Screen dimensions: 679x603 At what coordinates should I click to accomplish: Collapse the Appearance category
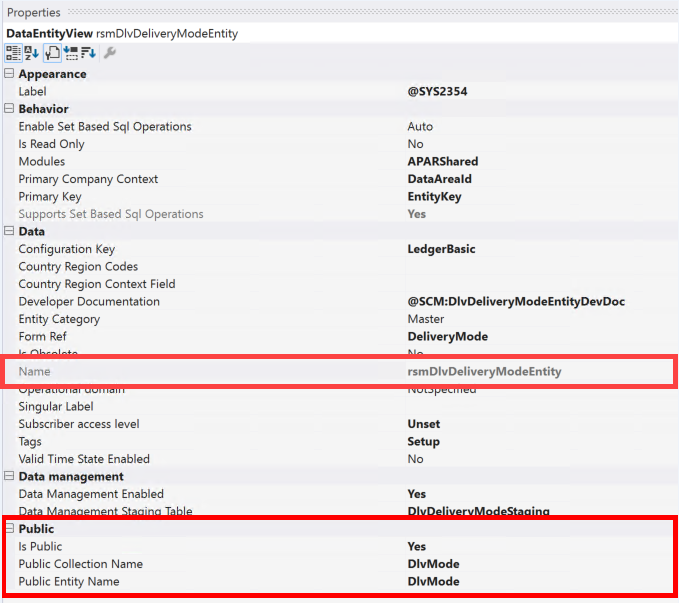pyautogui.click(x=9, y=74)
